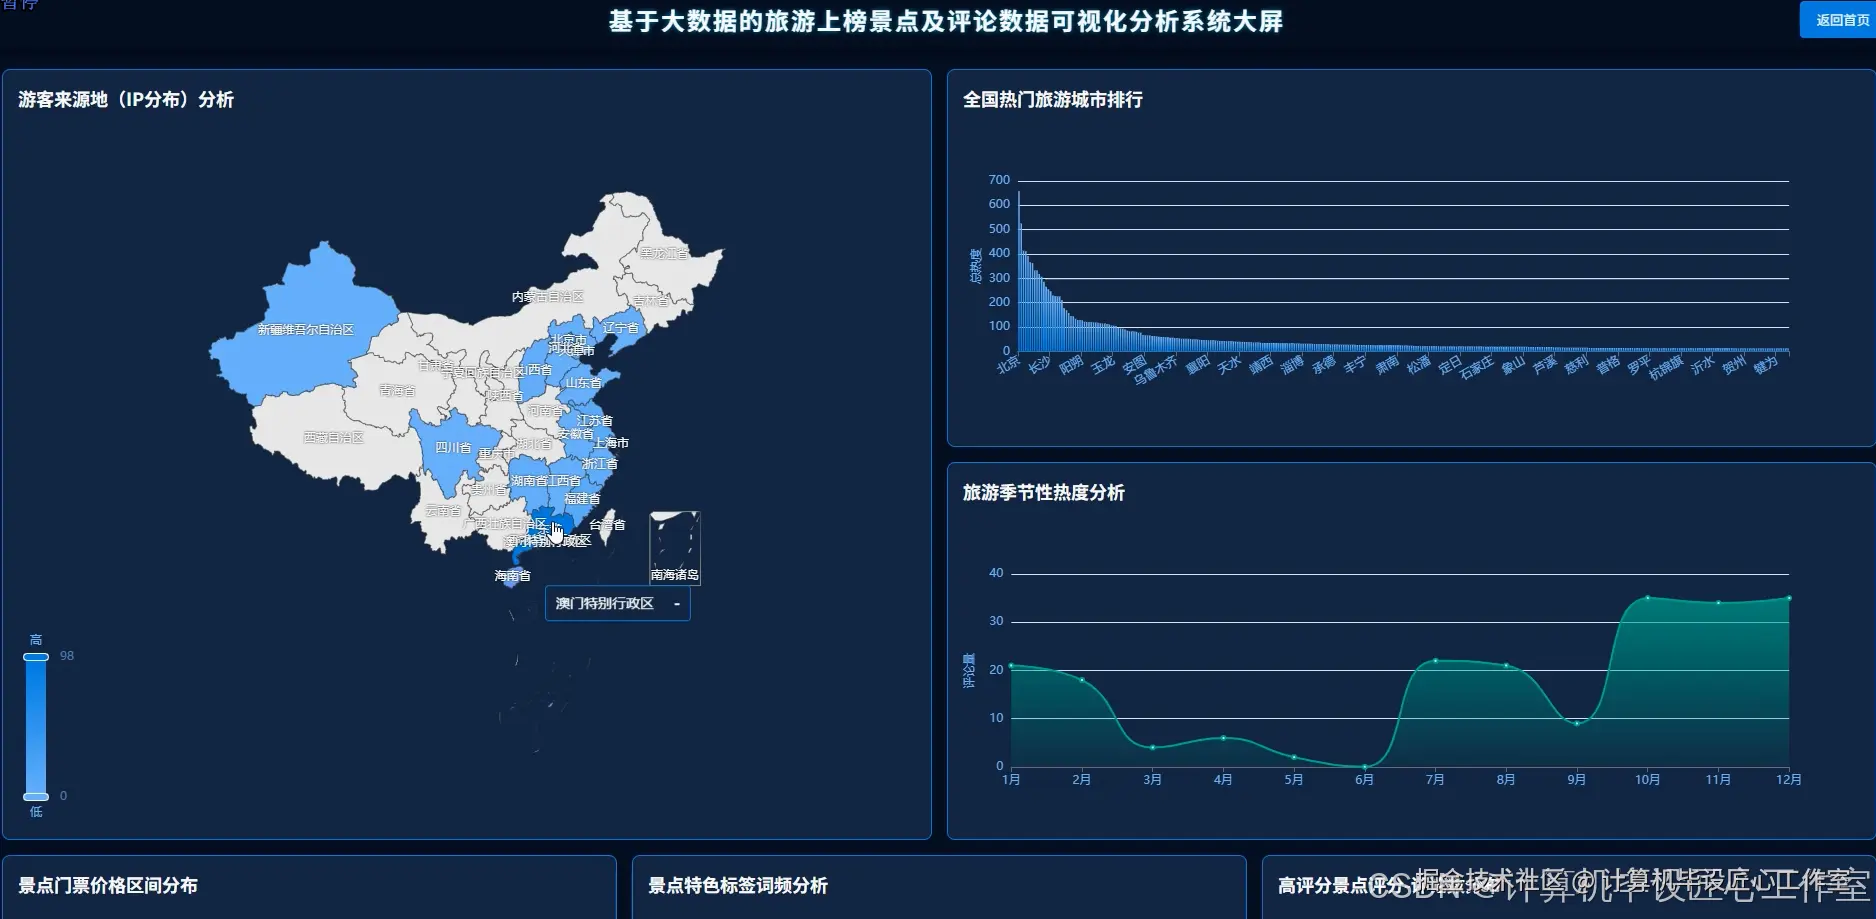Click the 阳朔 label on city chart axis
Screen dimensions: 1876x919
click(1071, 364)
